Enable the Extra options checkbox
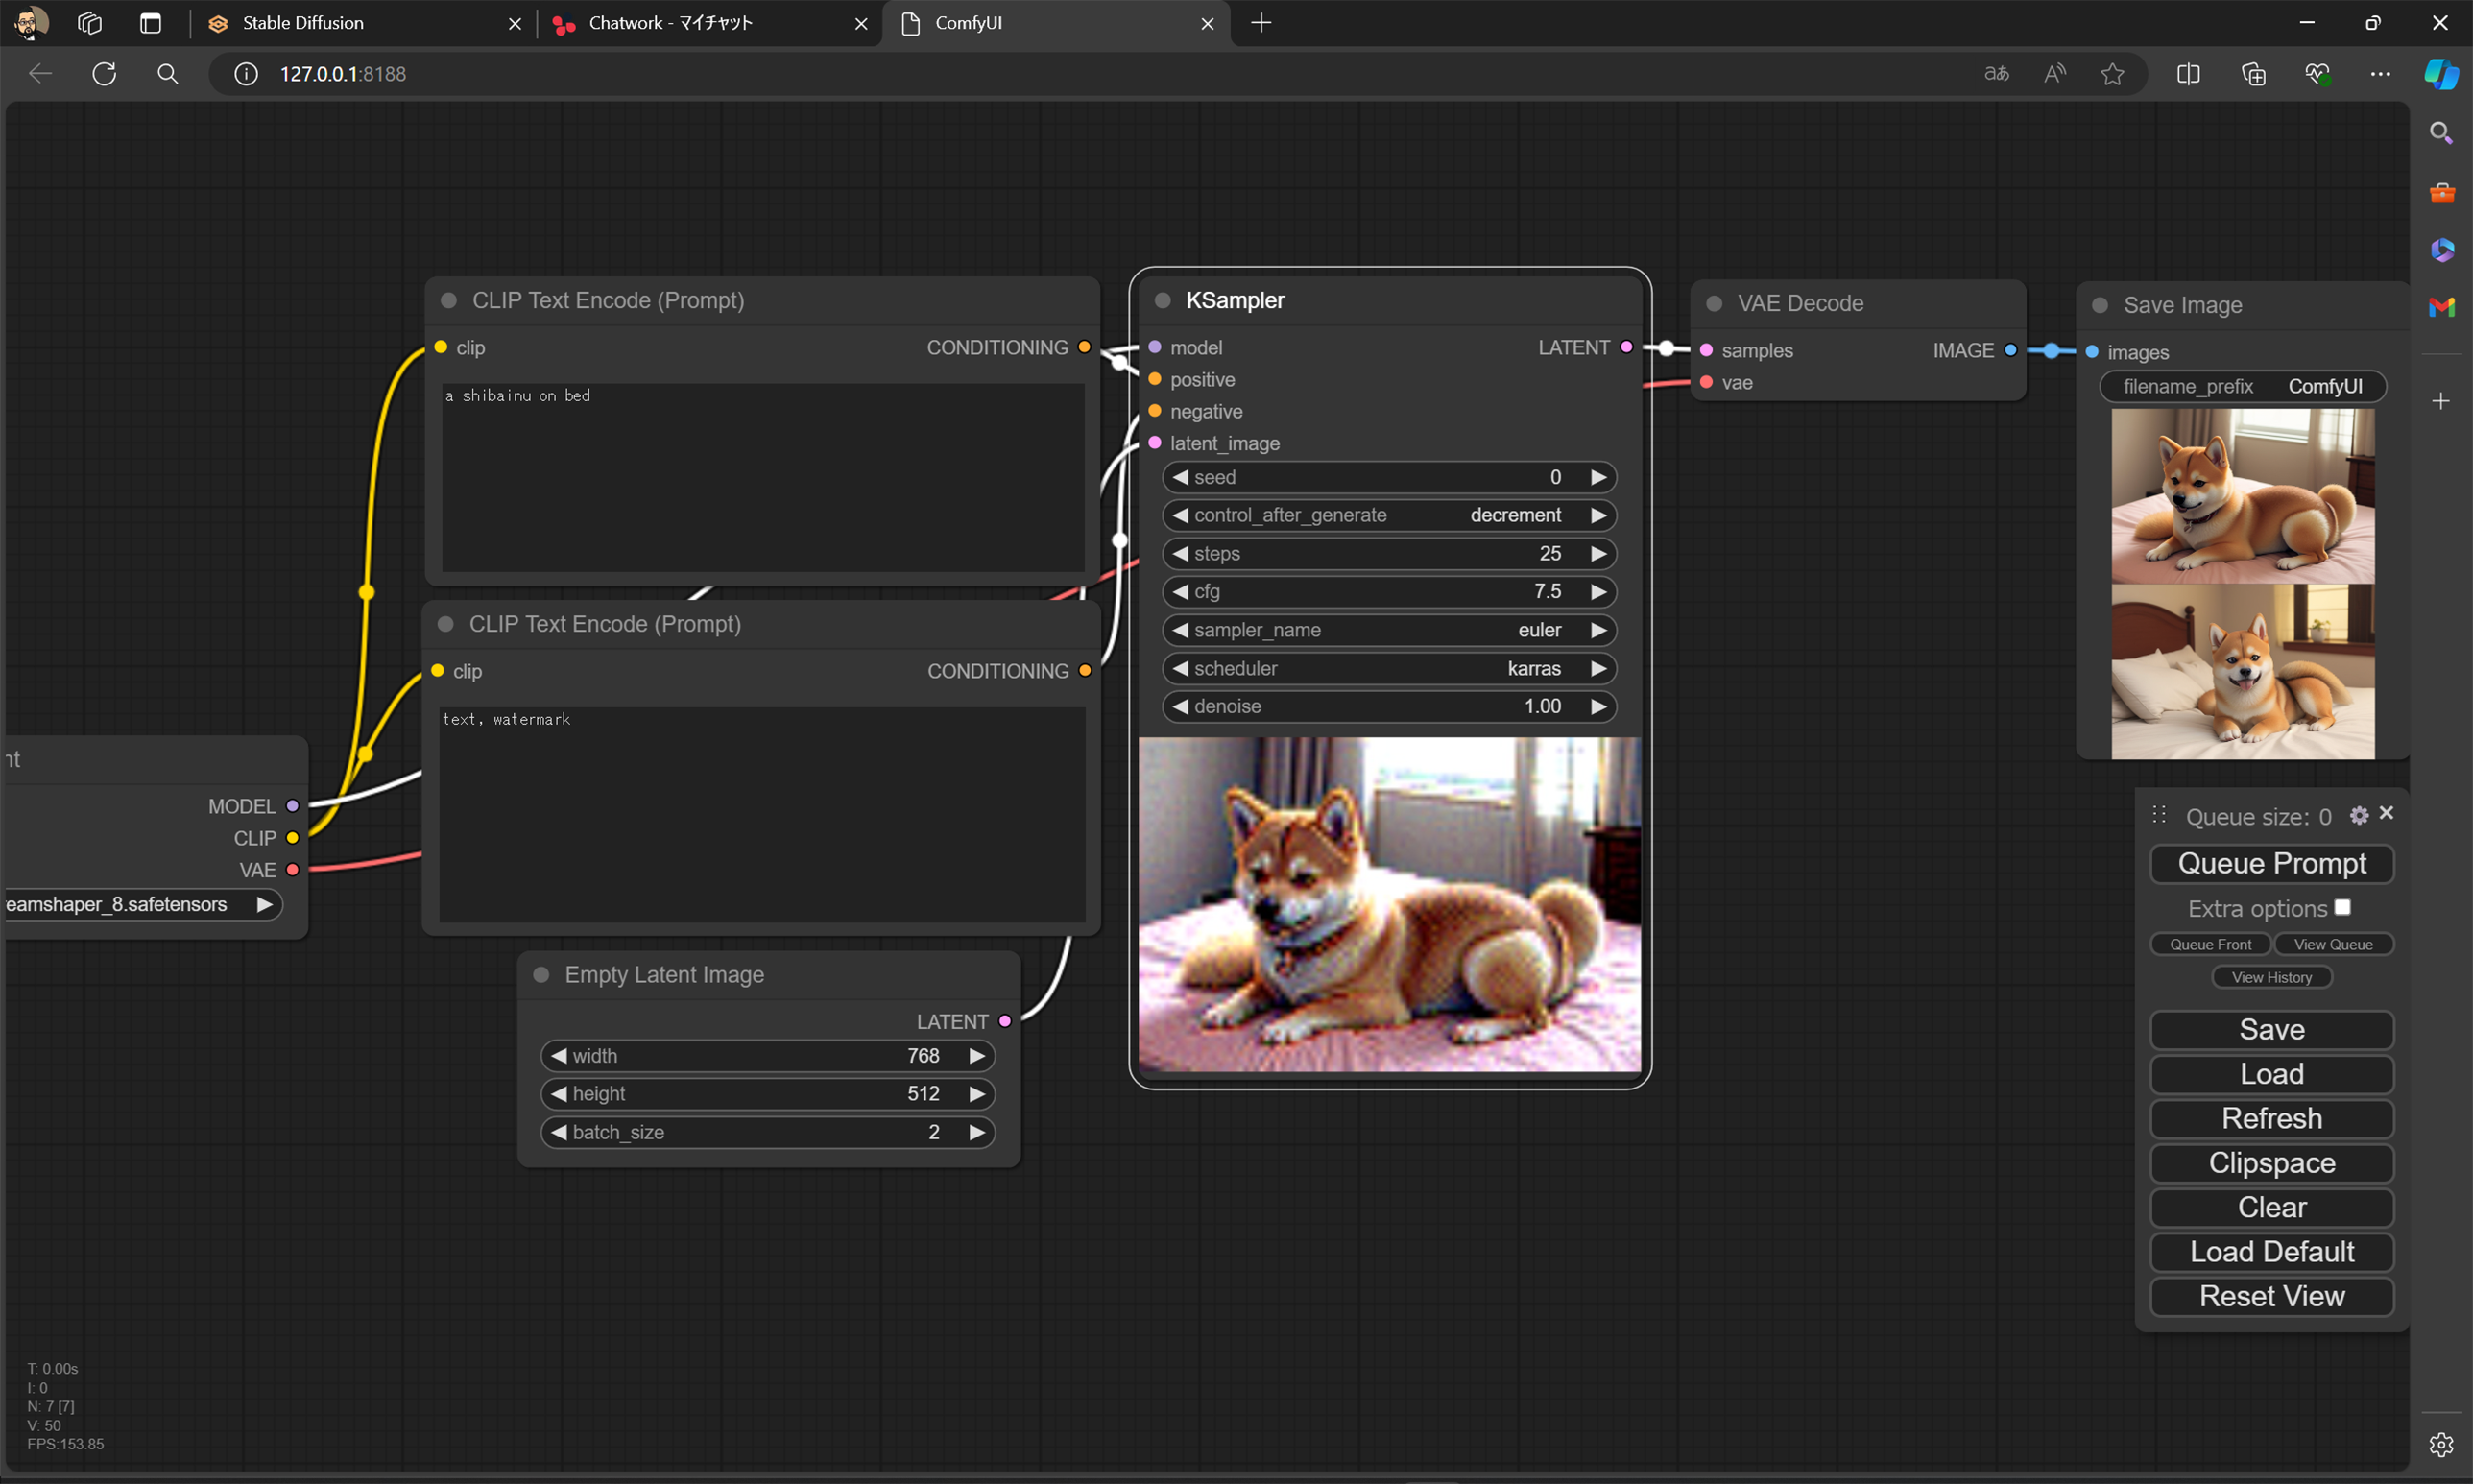The height and width of the screenshot is (1484, 2473). 2343,905
